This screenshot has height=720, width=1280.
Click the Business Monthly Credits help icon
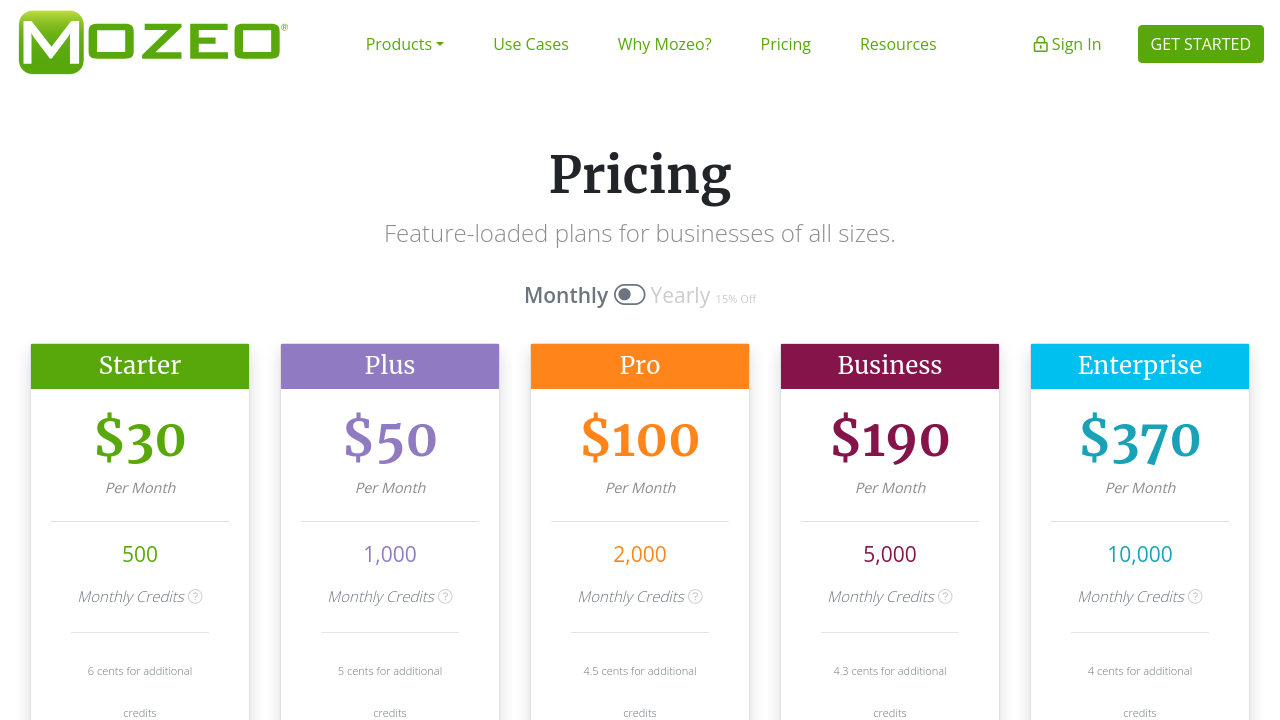click(x=946, y=597)
